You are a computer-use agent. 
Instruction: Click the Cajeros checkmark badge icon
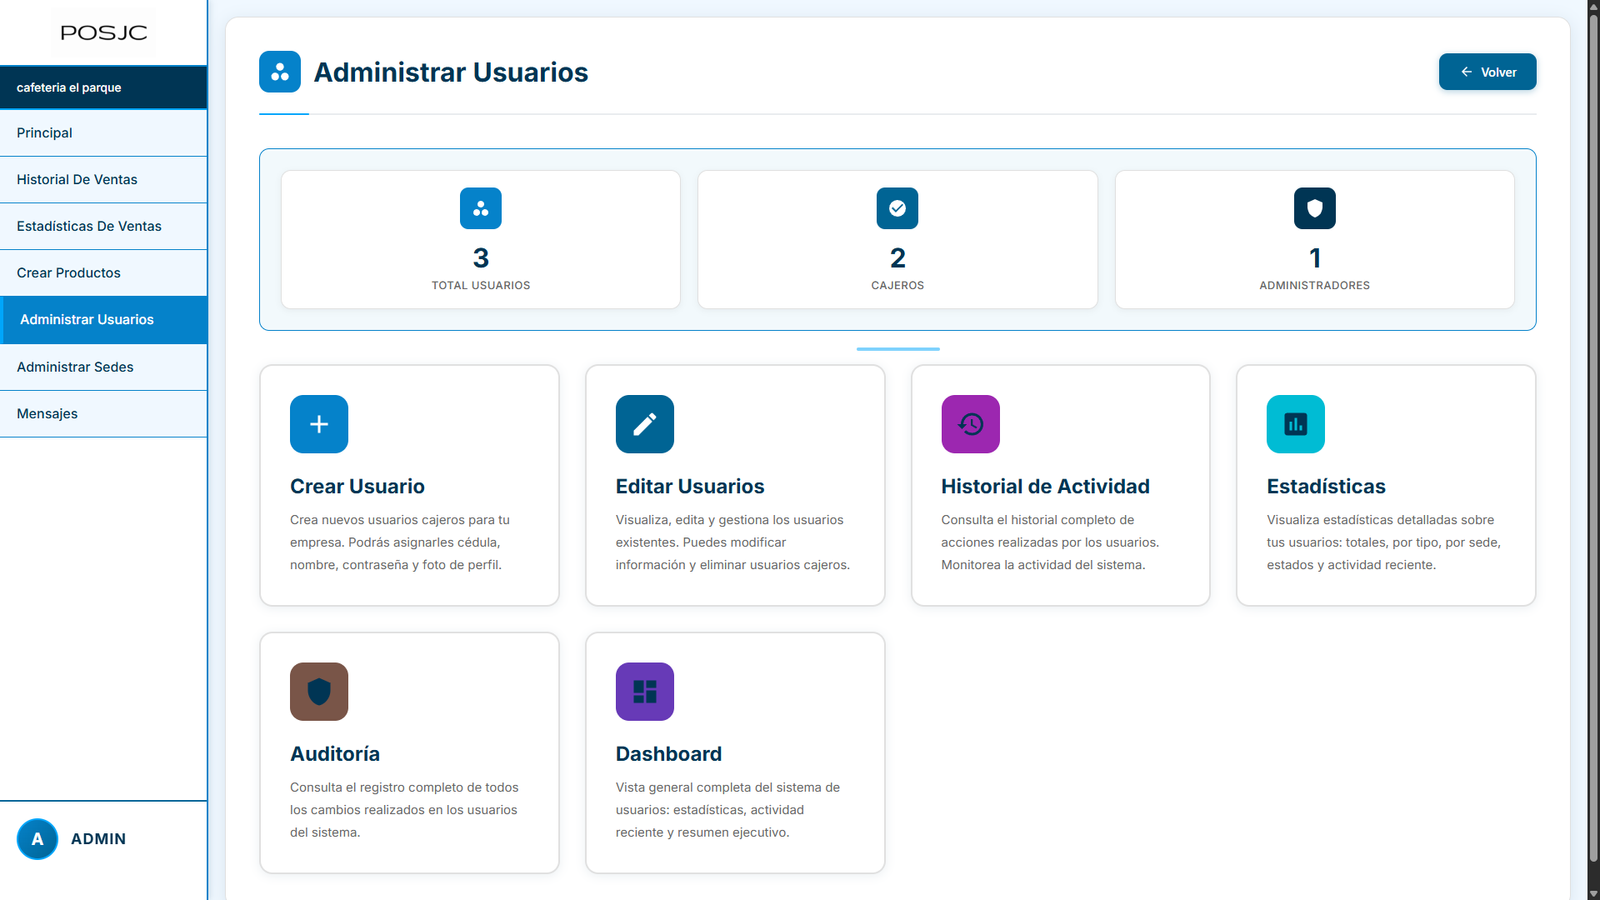pos(897,209)
